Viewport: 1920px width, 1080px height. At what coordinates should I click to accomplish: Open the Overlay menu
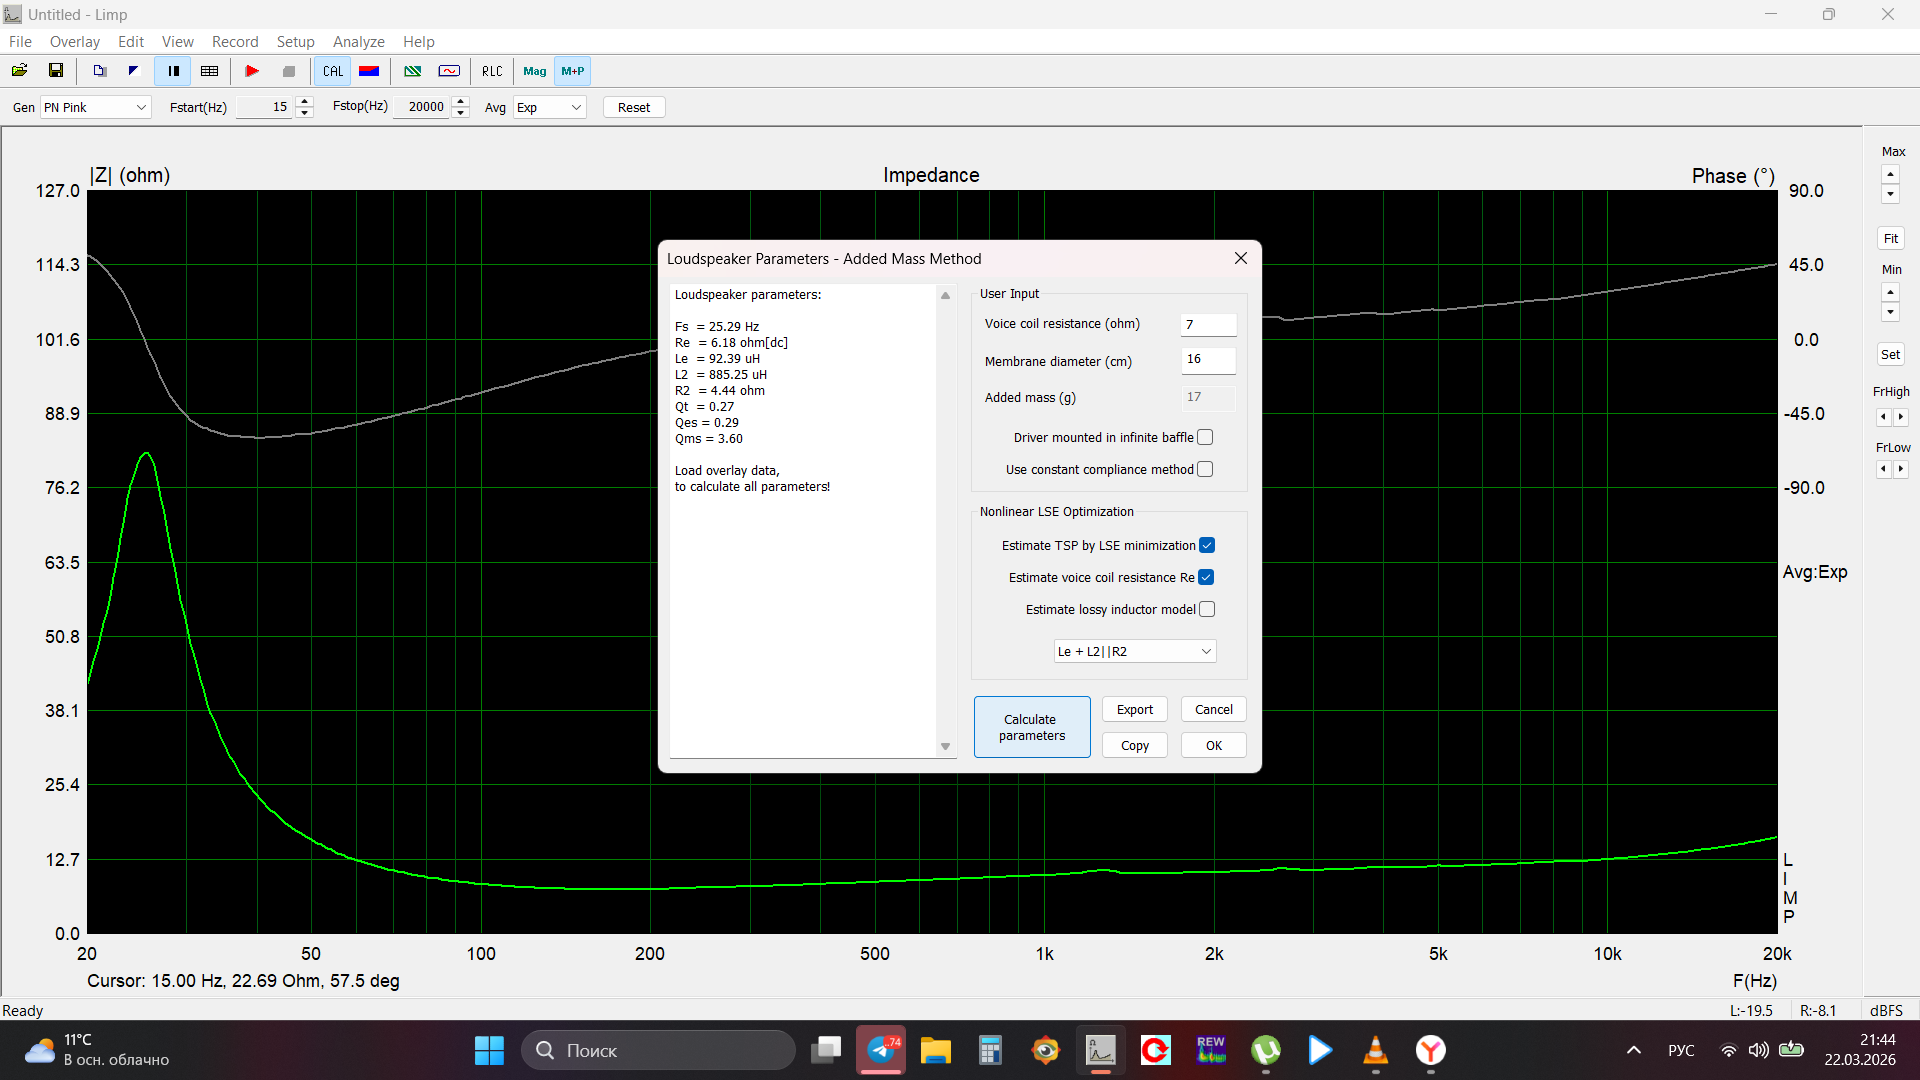coord(75,41)
